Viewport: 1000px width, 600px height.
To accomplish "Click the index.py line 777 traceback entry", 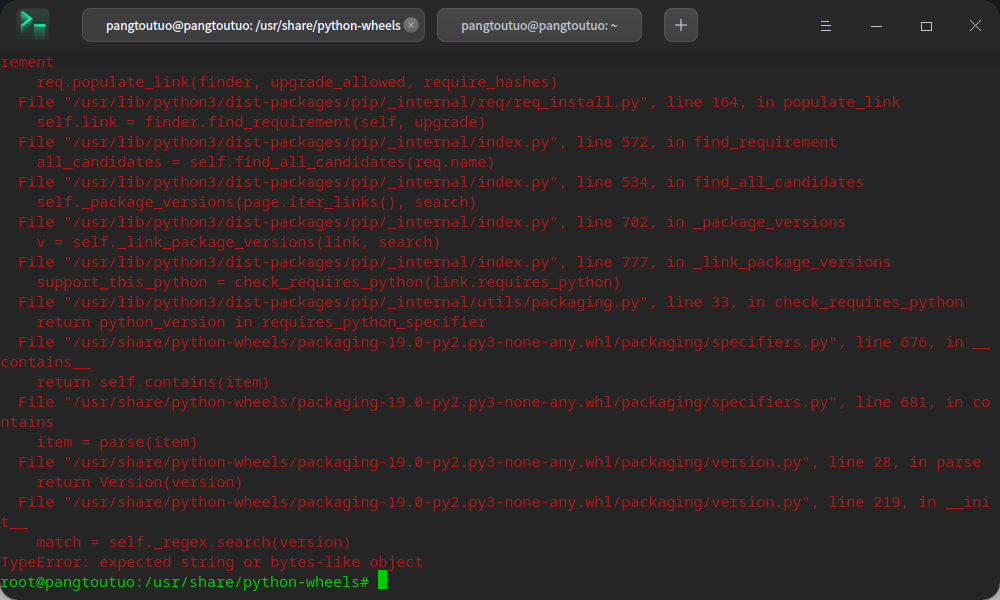I will click(x=454, y=262).
